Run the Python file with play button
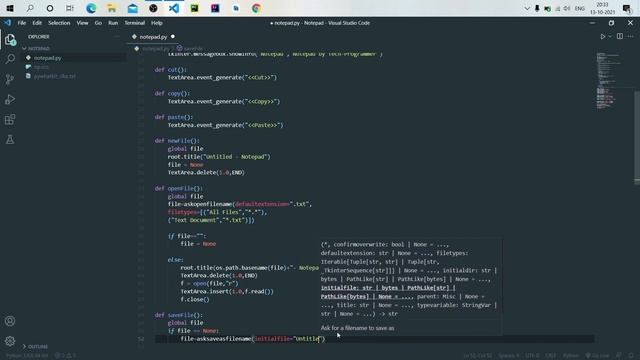 click(x=603, y=36)
